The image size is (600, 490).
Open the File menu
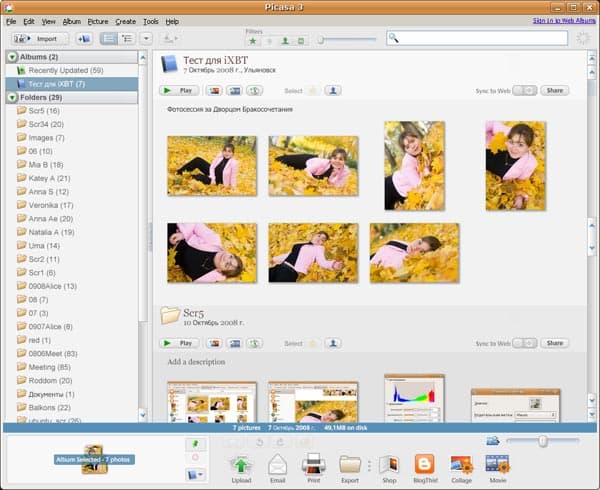[11, 22]
